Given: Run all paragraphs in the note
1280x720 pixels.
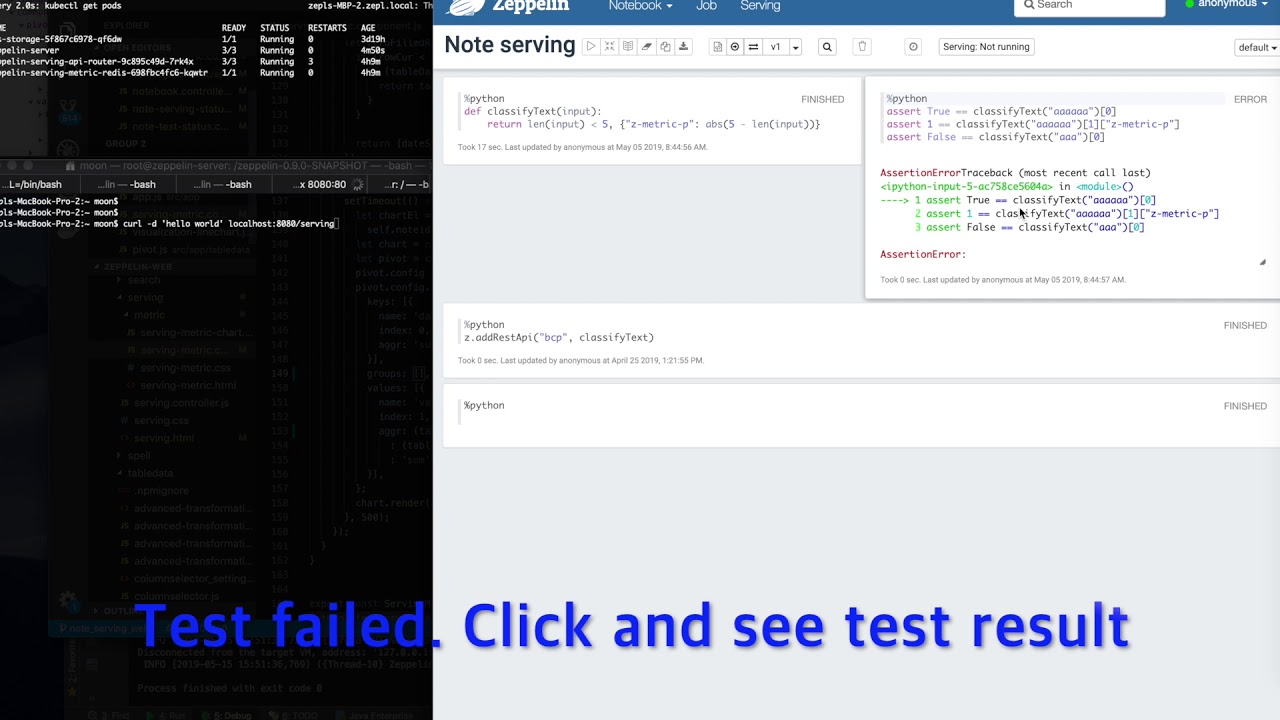Looking at the screenshot, I should coord(591,47).
